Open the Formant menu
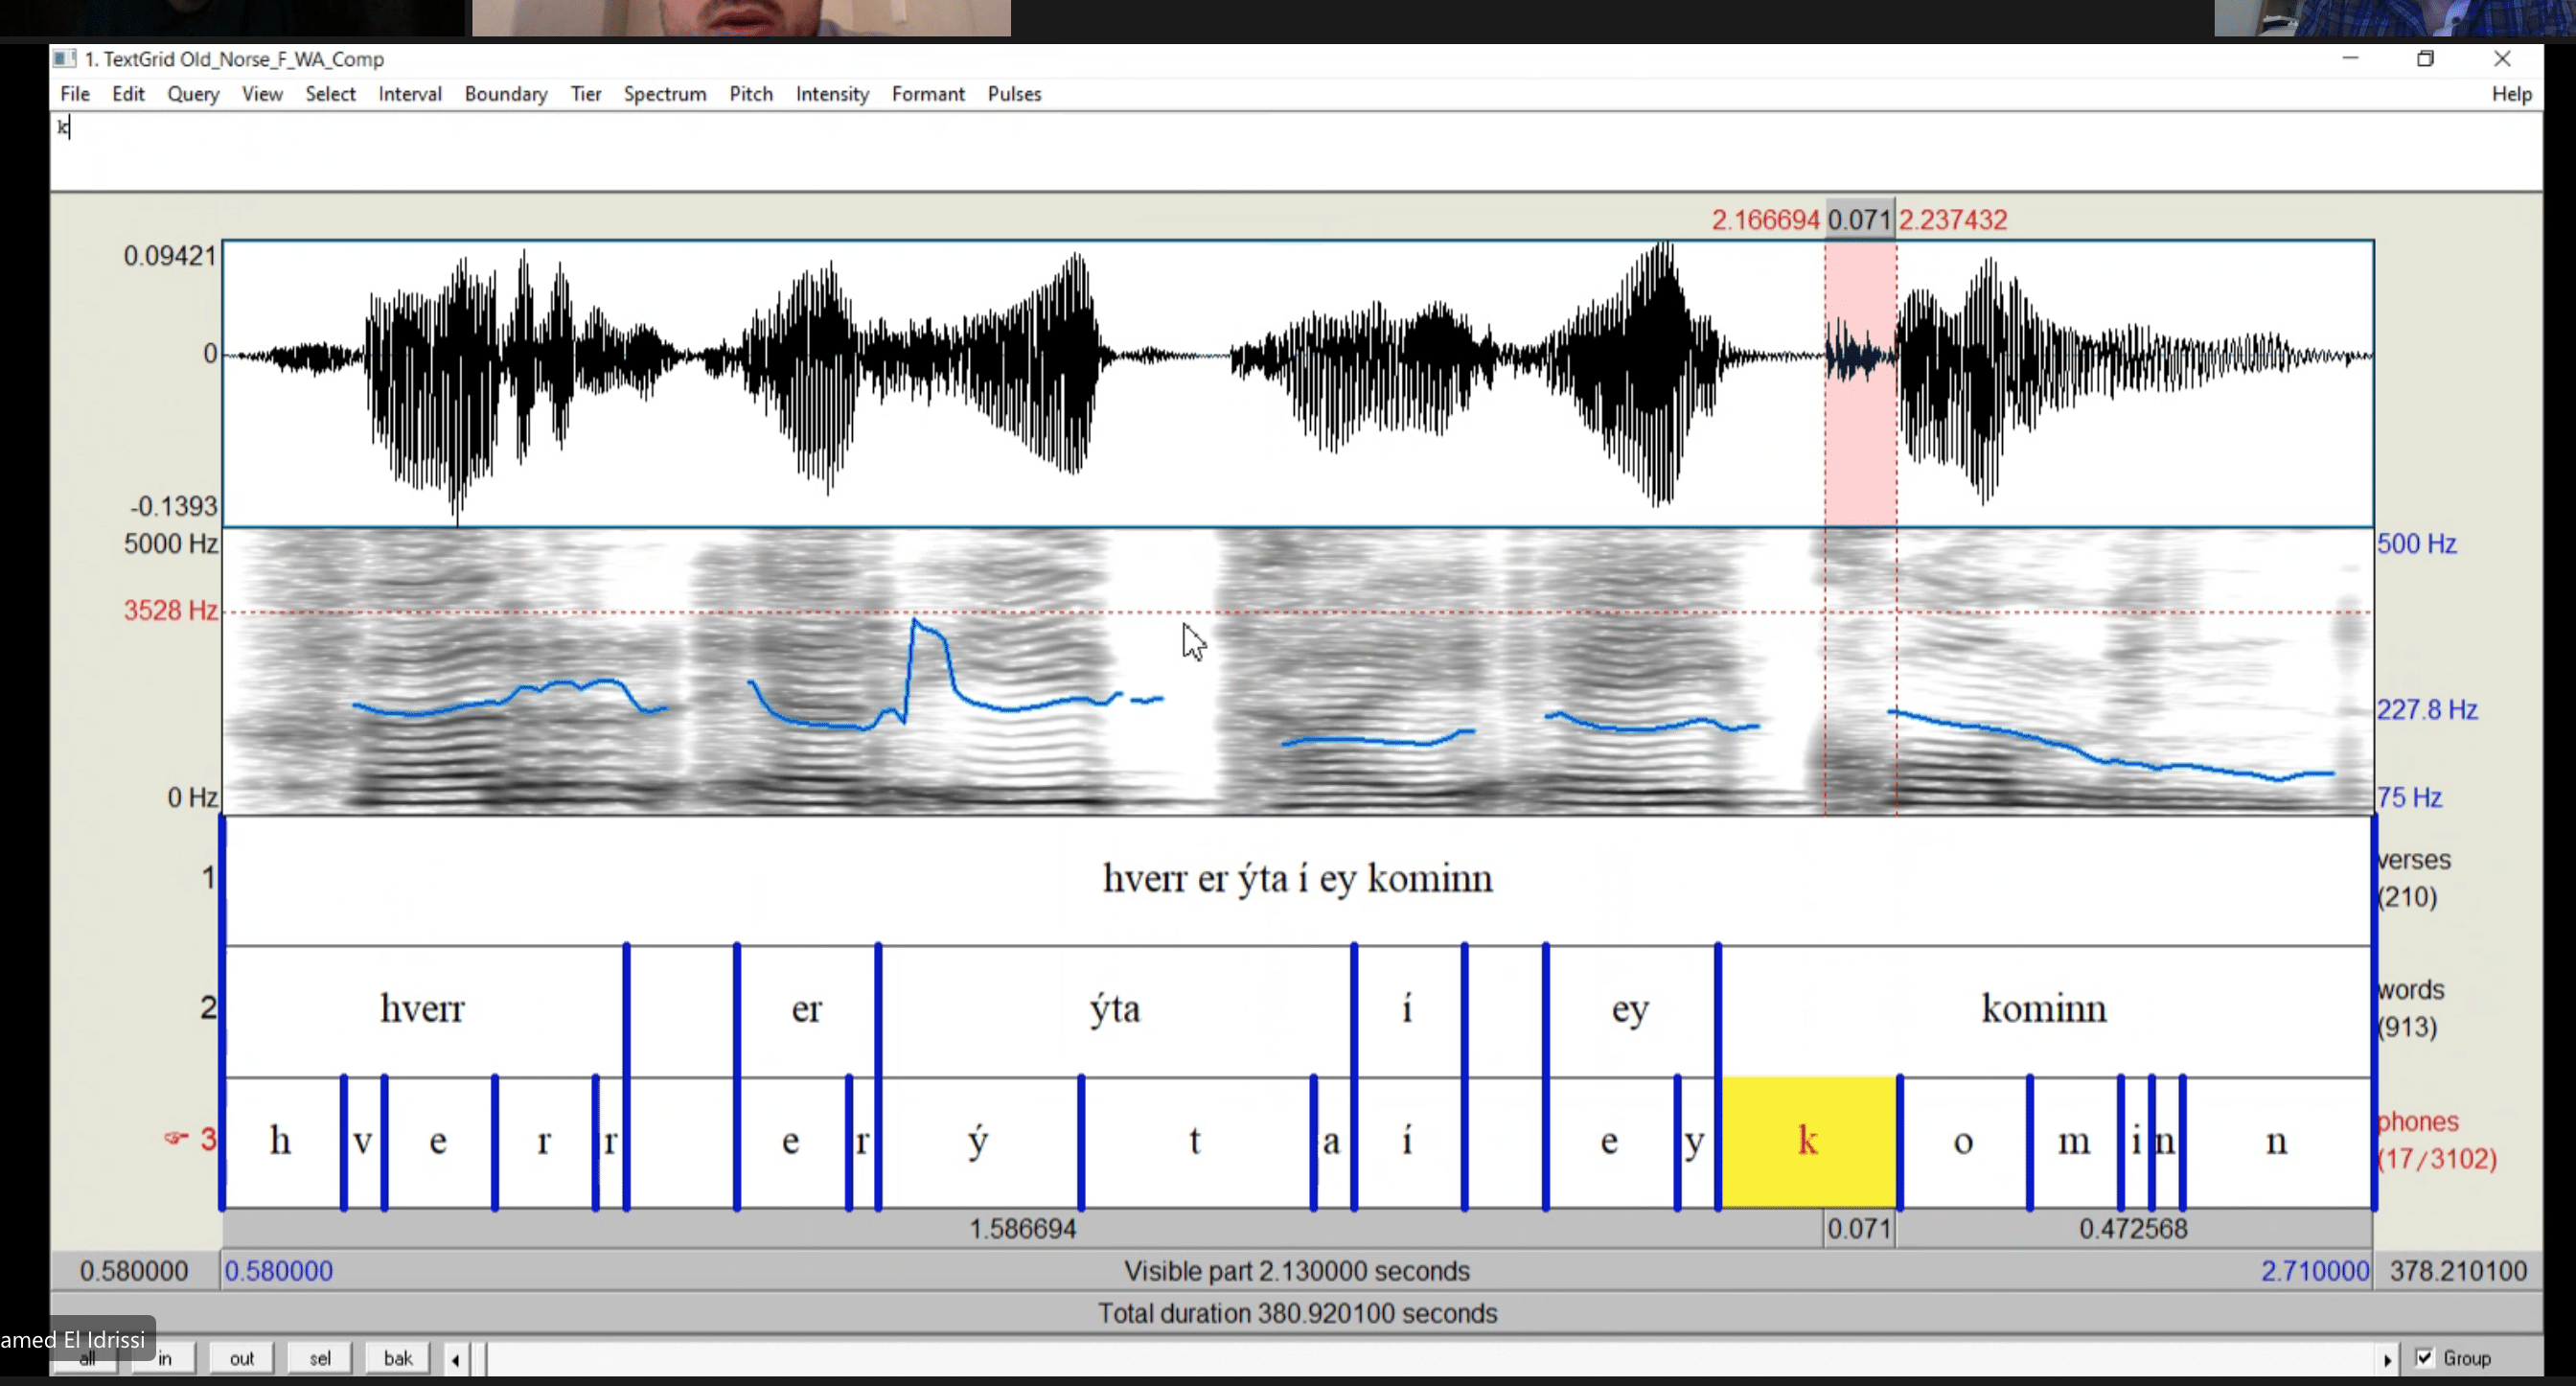Screen dimensions: 2576x1386 click(927, 94)
